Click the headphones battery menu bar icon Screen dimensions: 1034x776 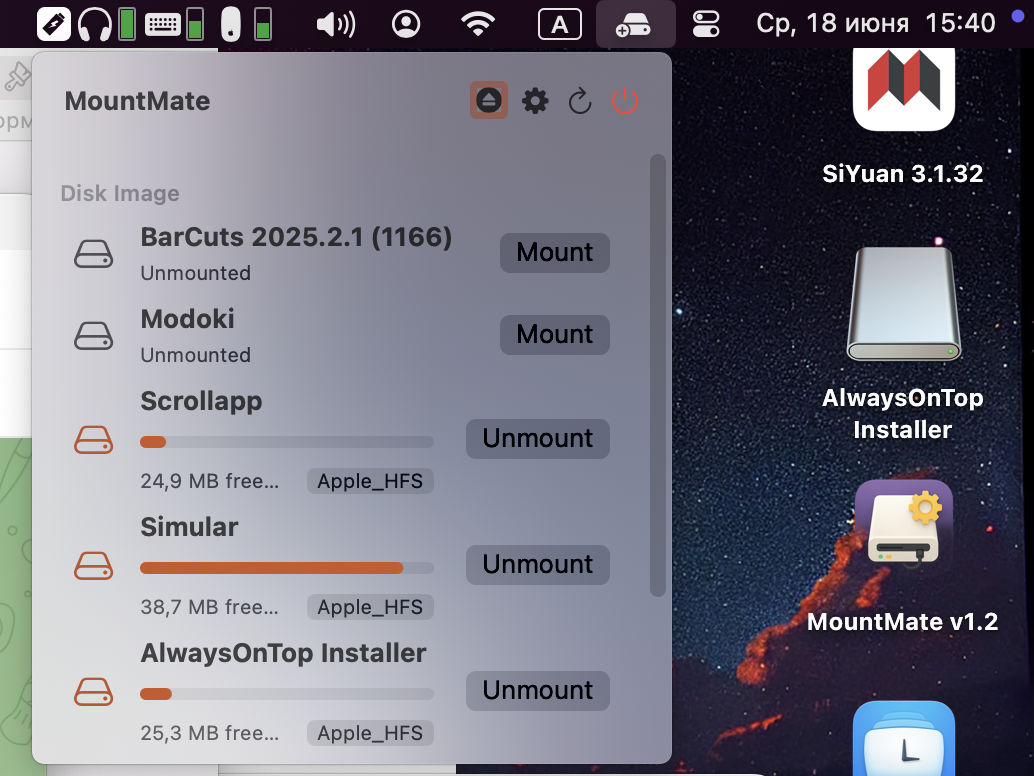pyautogui.click(x=107, y=24)
